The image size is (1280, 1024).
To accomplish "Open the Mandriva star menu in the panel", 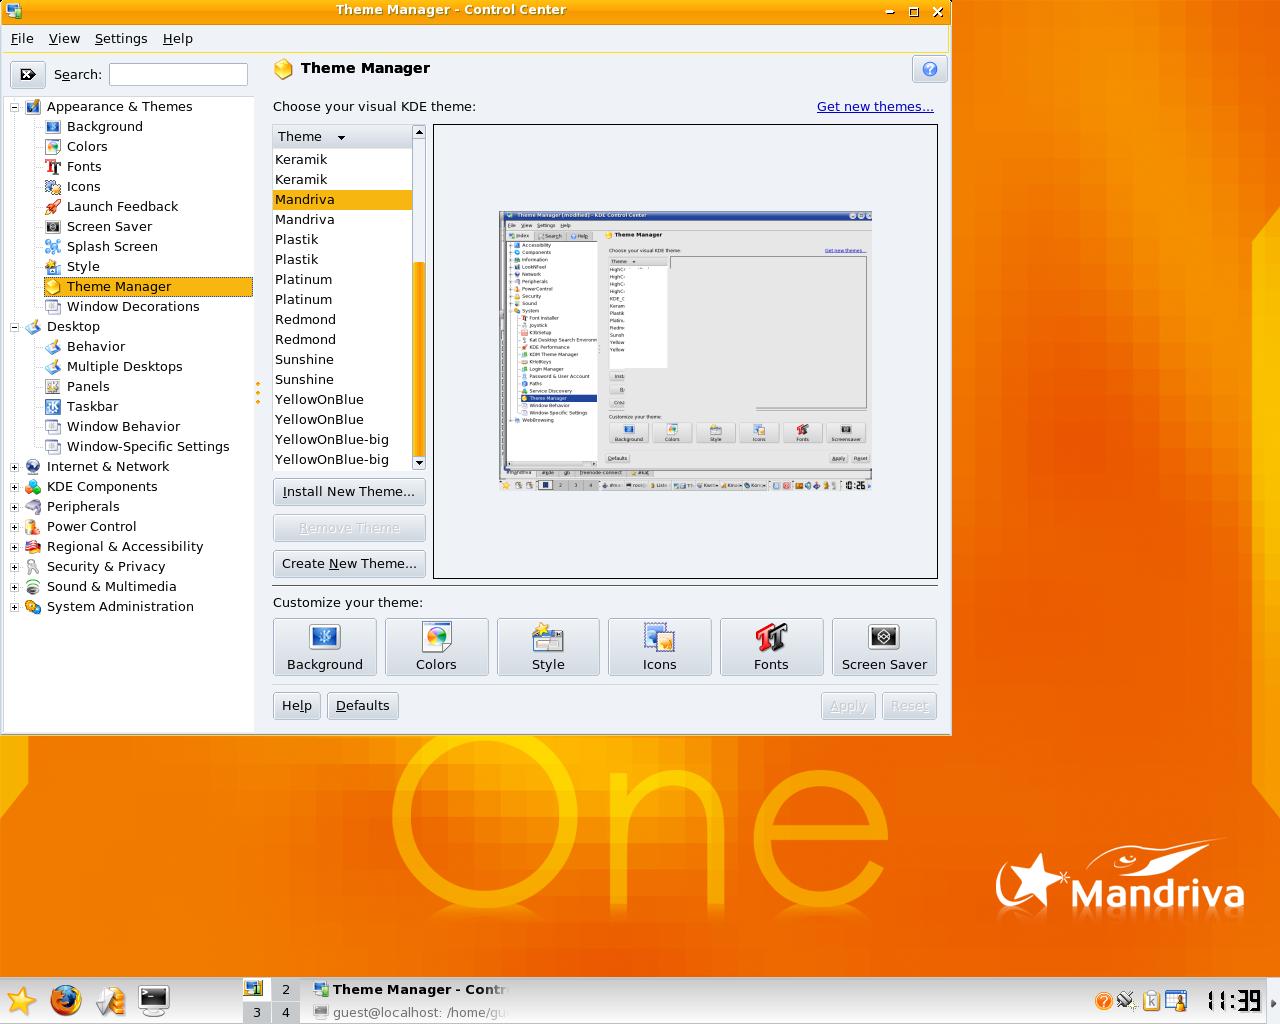I will tap(21, 1000).
